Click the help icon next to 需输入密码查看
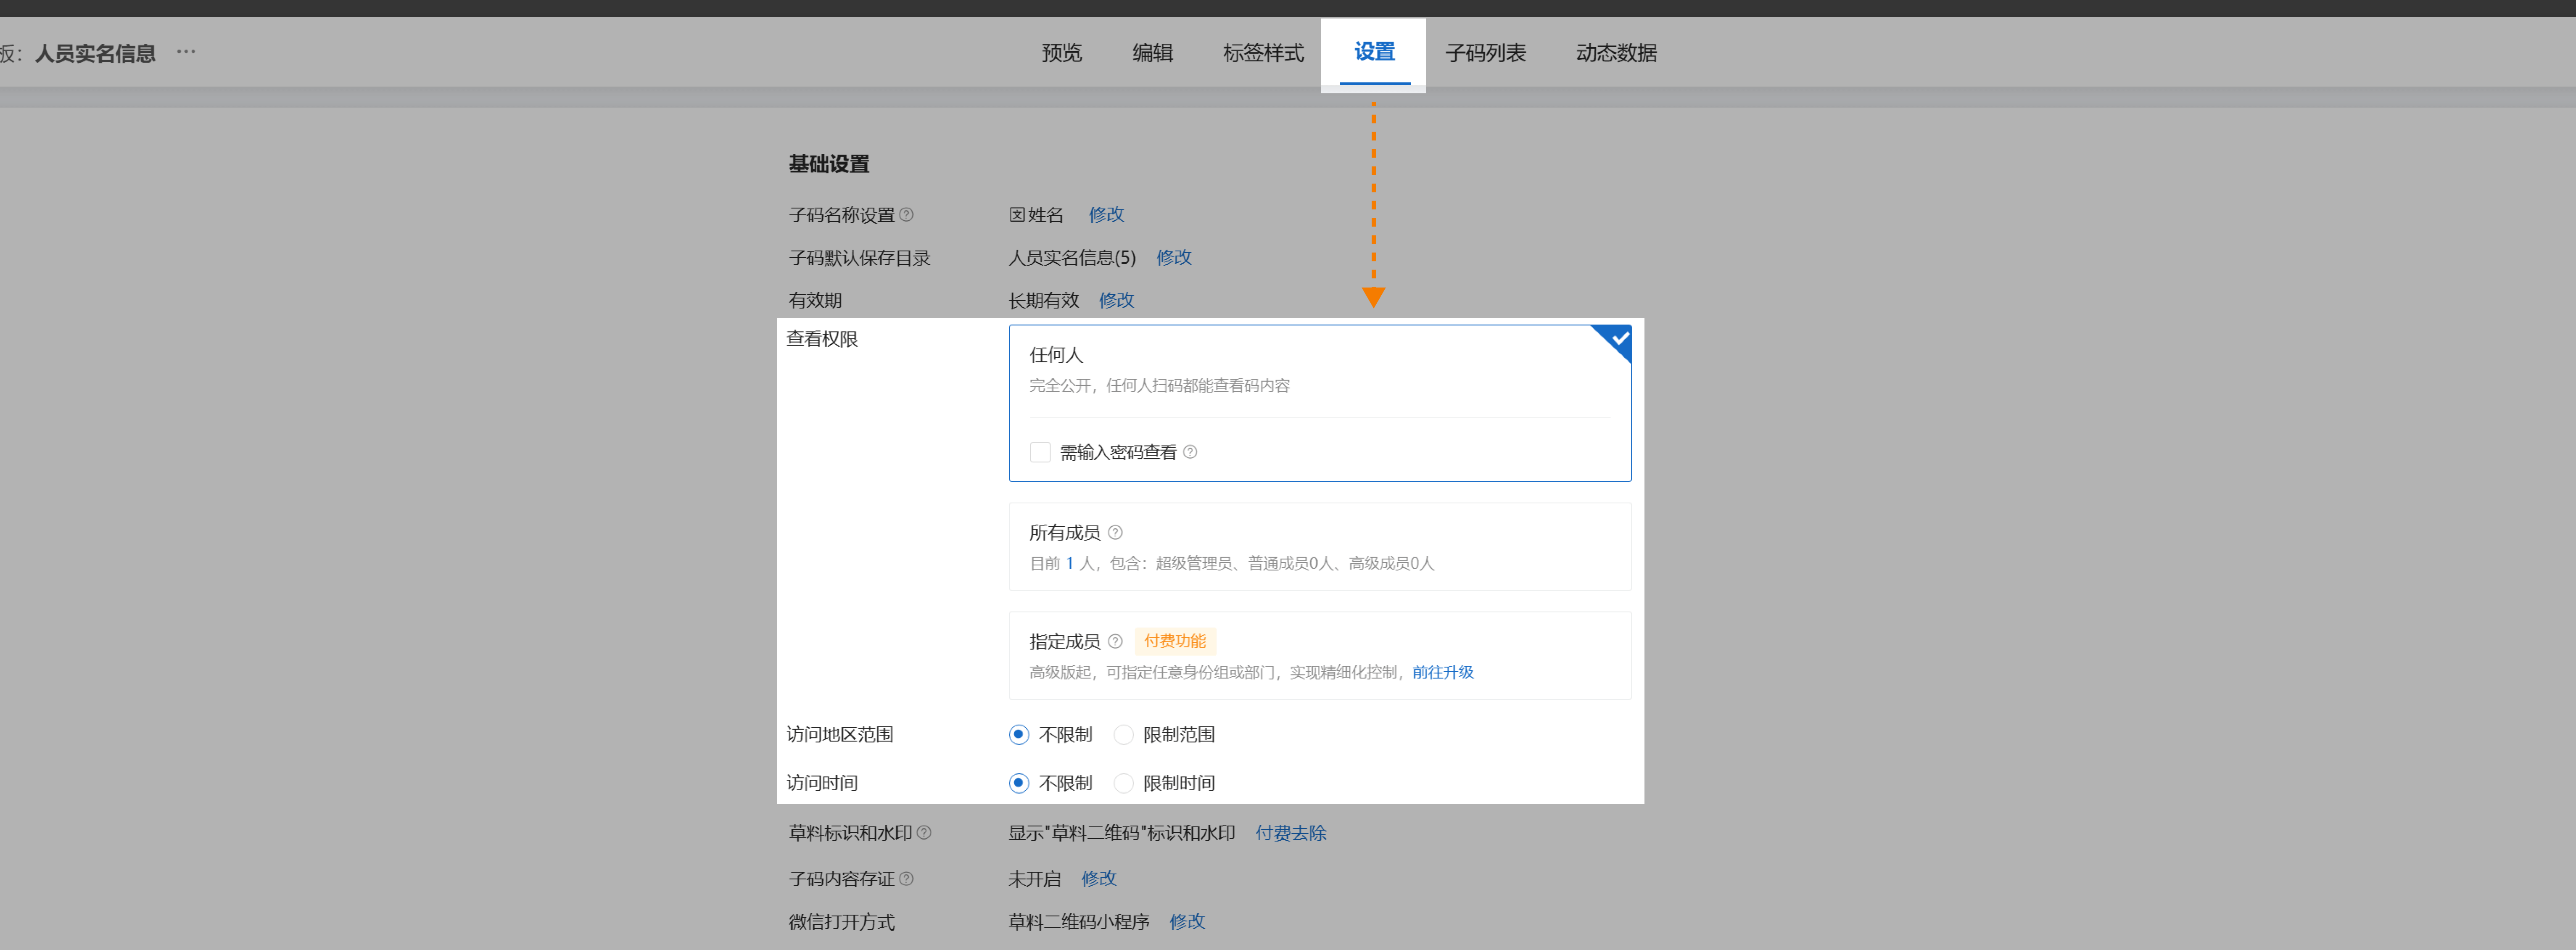This screenshot has height=950, width=2576. coord(1190,452)
